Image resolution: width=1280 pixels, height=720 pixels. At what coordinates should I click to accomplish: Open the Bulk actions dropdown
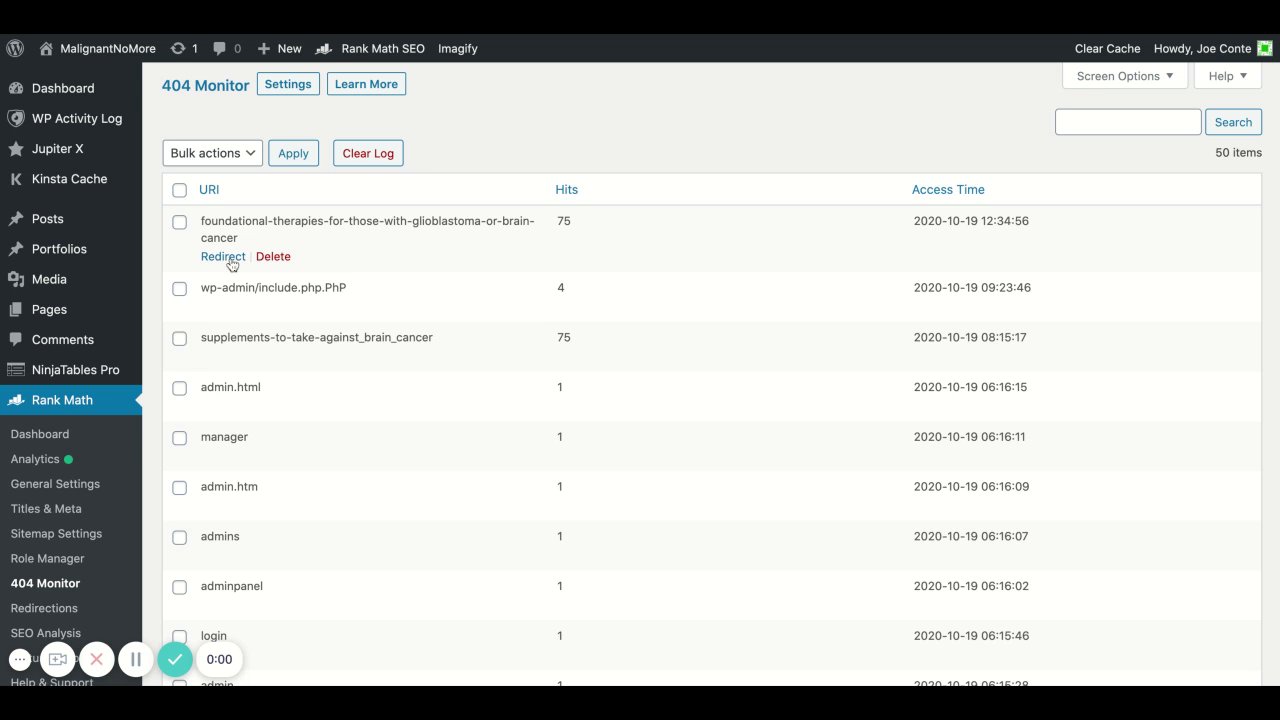212,153
